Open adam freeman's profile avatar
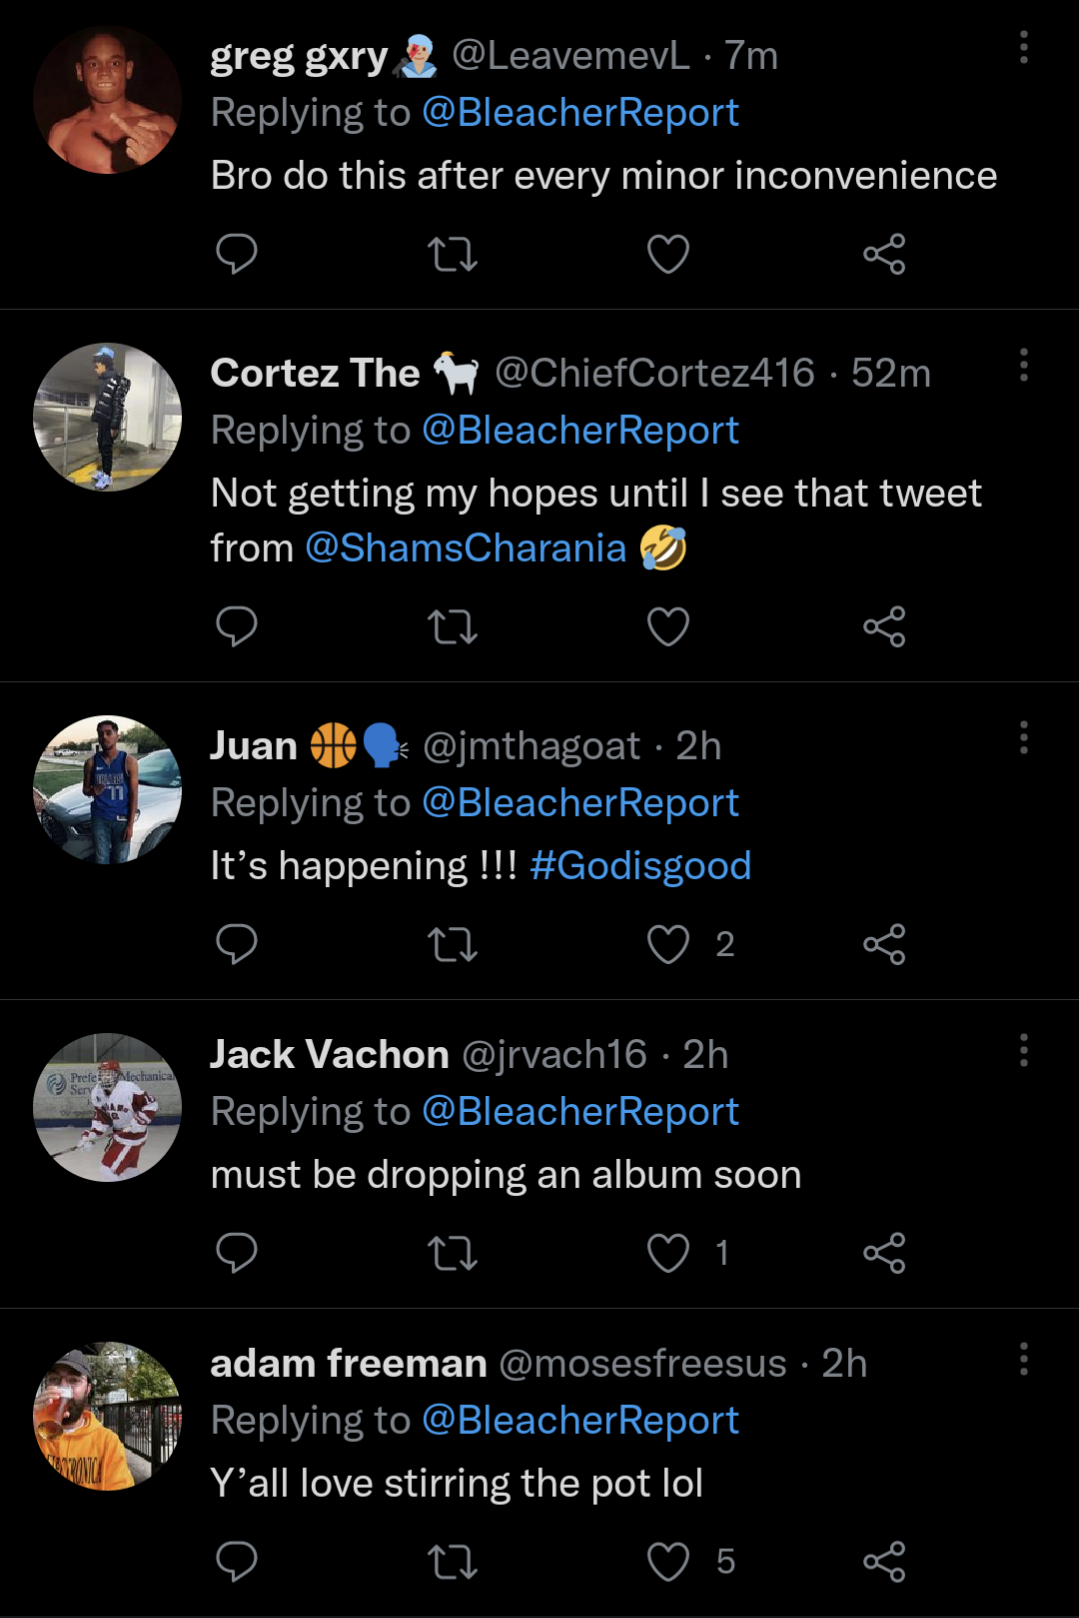This screenshot has width=1079, height=1618. [107, 1416]
